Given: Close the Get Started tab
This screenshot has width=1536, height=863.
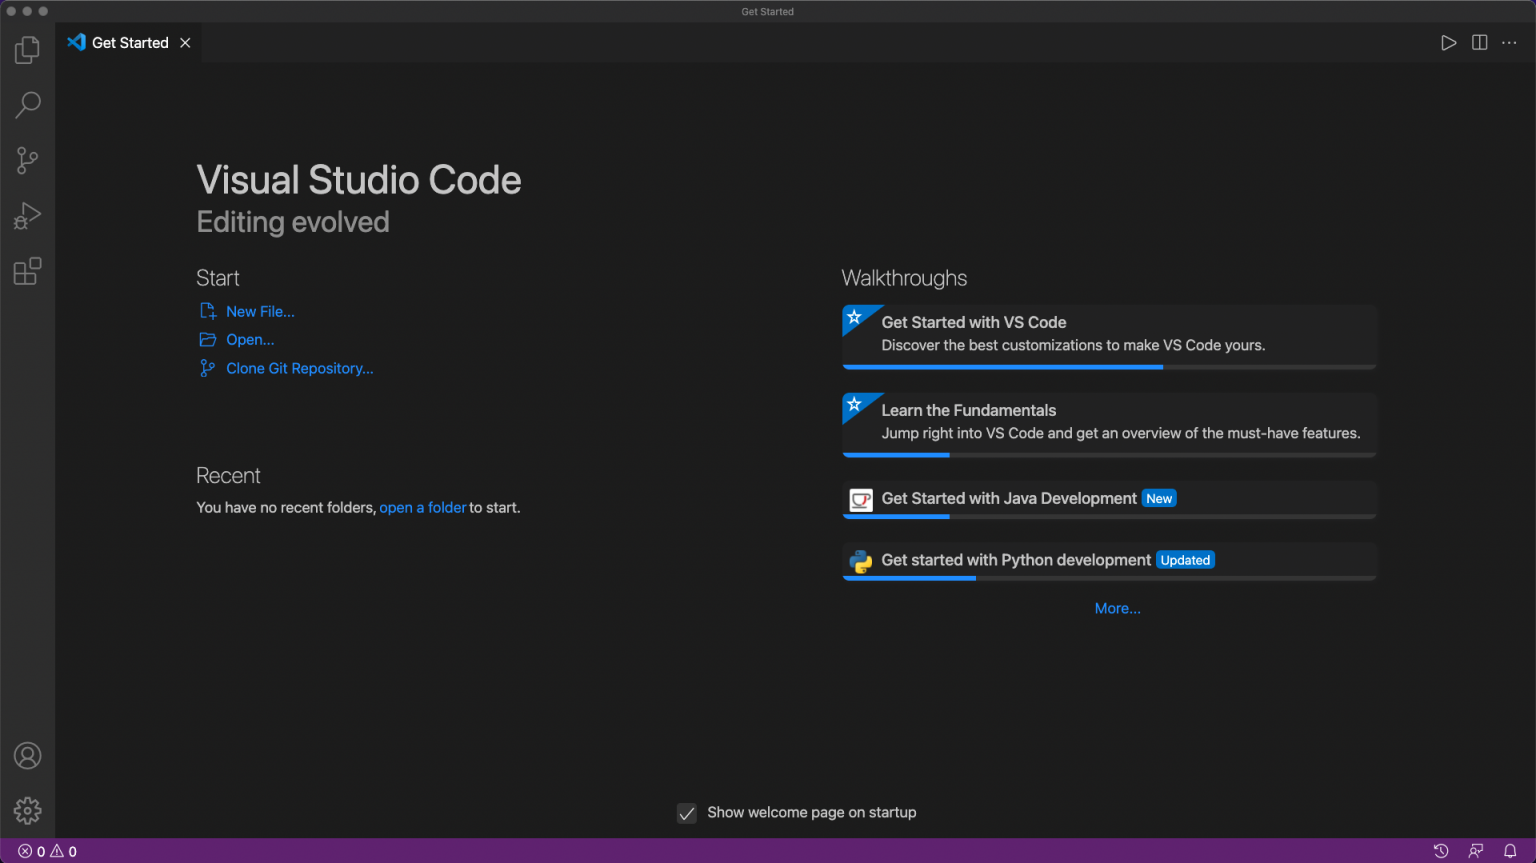Looking at the screenshot, I should pyautogui.click(x=185, y=43).
